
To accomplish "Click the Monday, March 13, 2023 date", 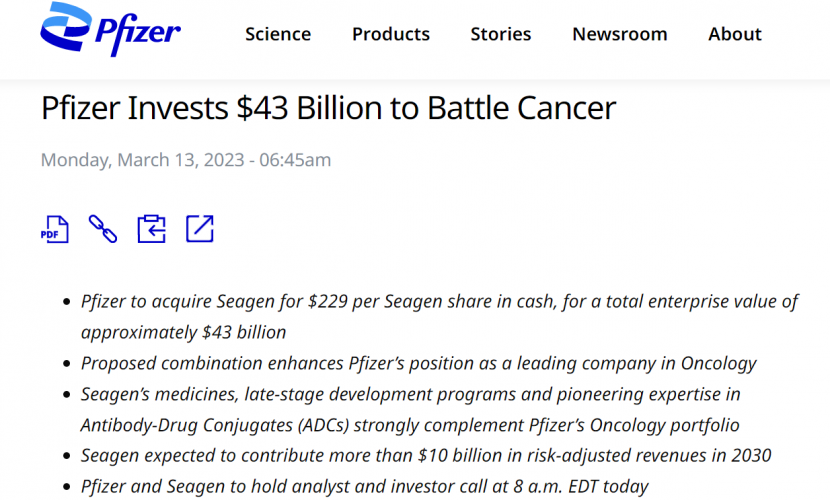I will 186,160.
